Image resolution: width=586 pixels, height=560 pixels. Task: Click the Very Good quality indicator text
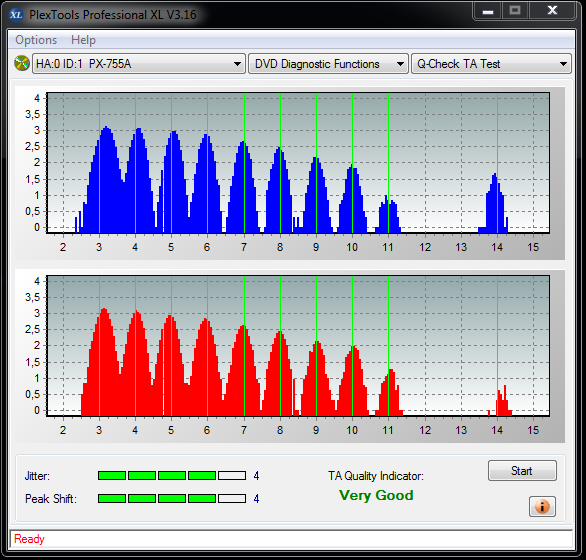coord(376,495)
